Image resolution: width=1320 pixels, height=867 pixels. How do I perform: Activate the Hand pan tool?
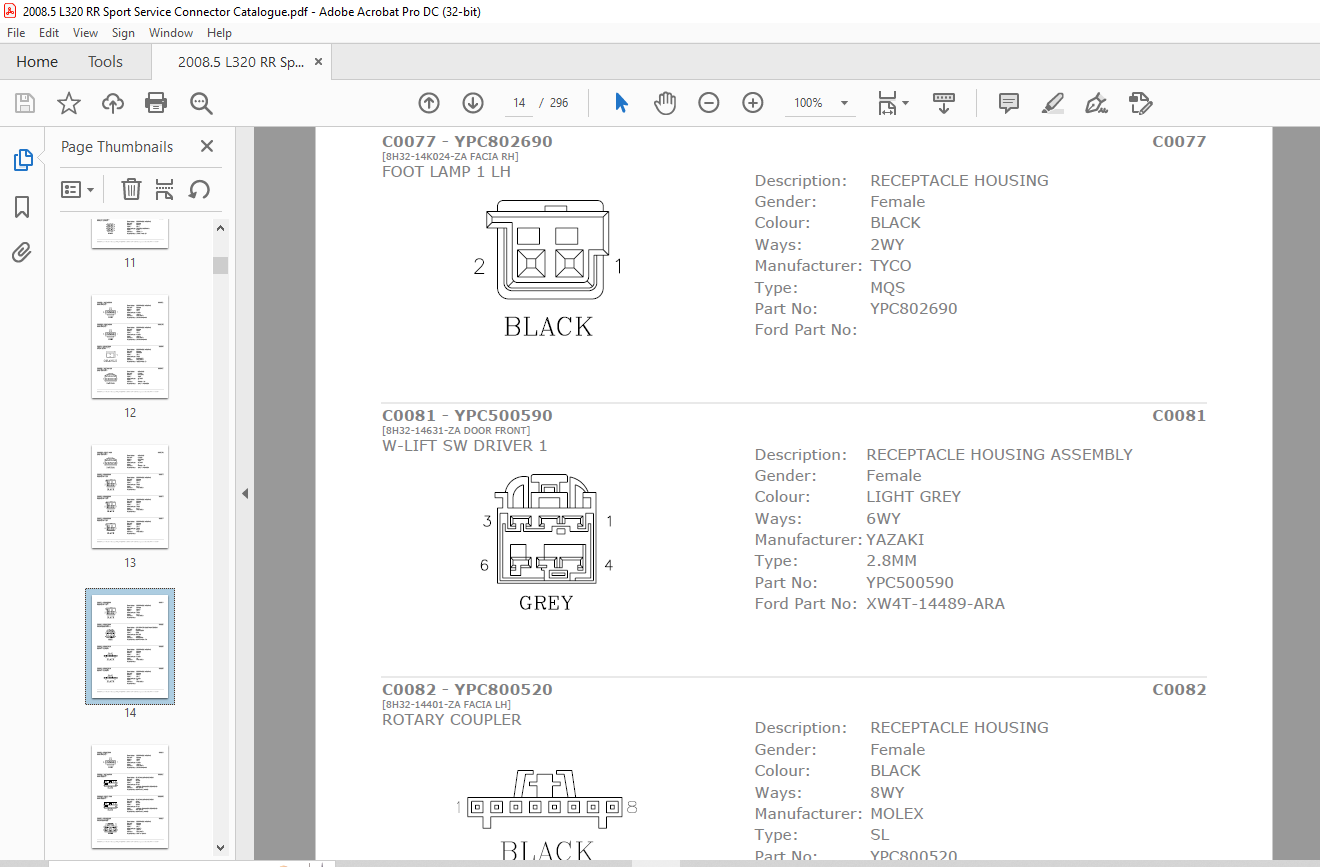click(x=665, y=103)
